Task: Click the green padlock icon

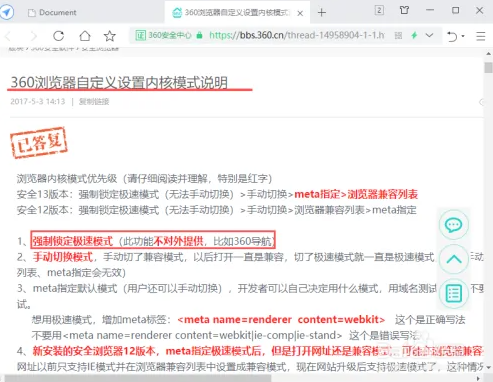Action: tap(199, 35)
